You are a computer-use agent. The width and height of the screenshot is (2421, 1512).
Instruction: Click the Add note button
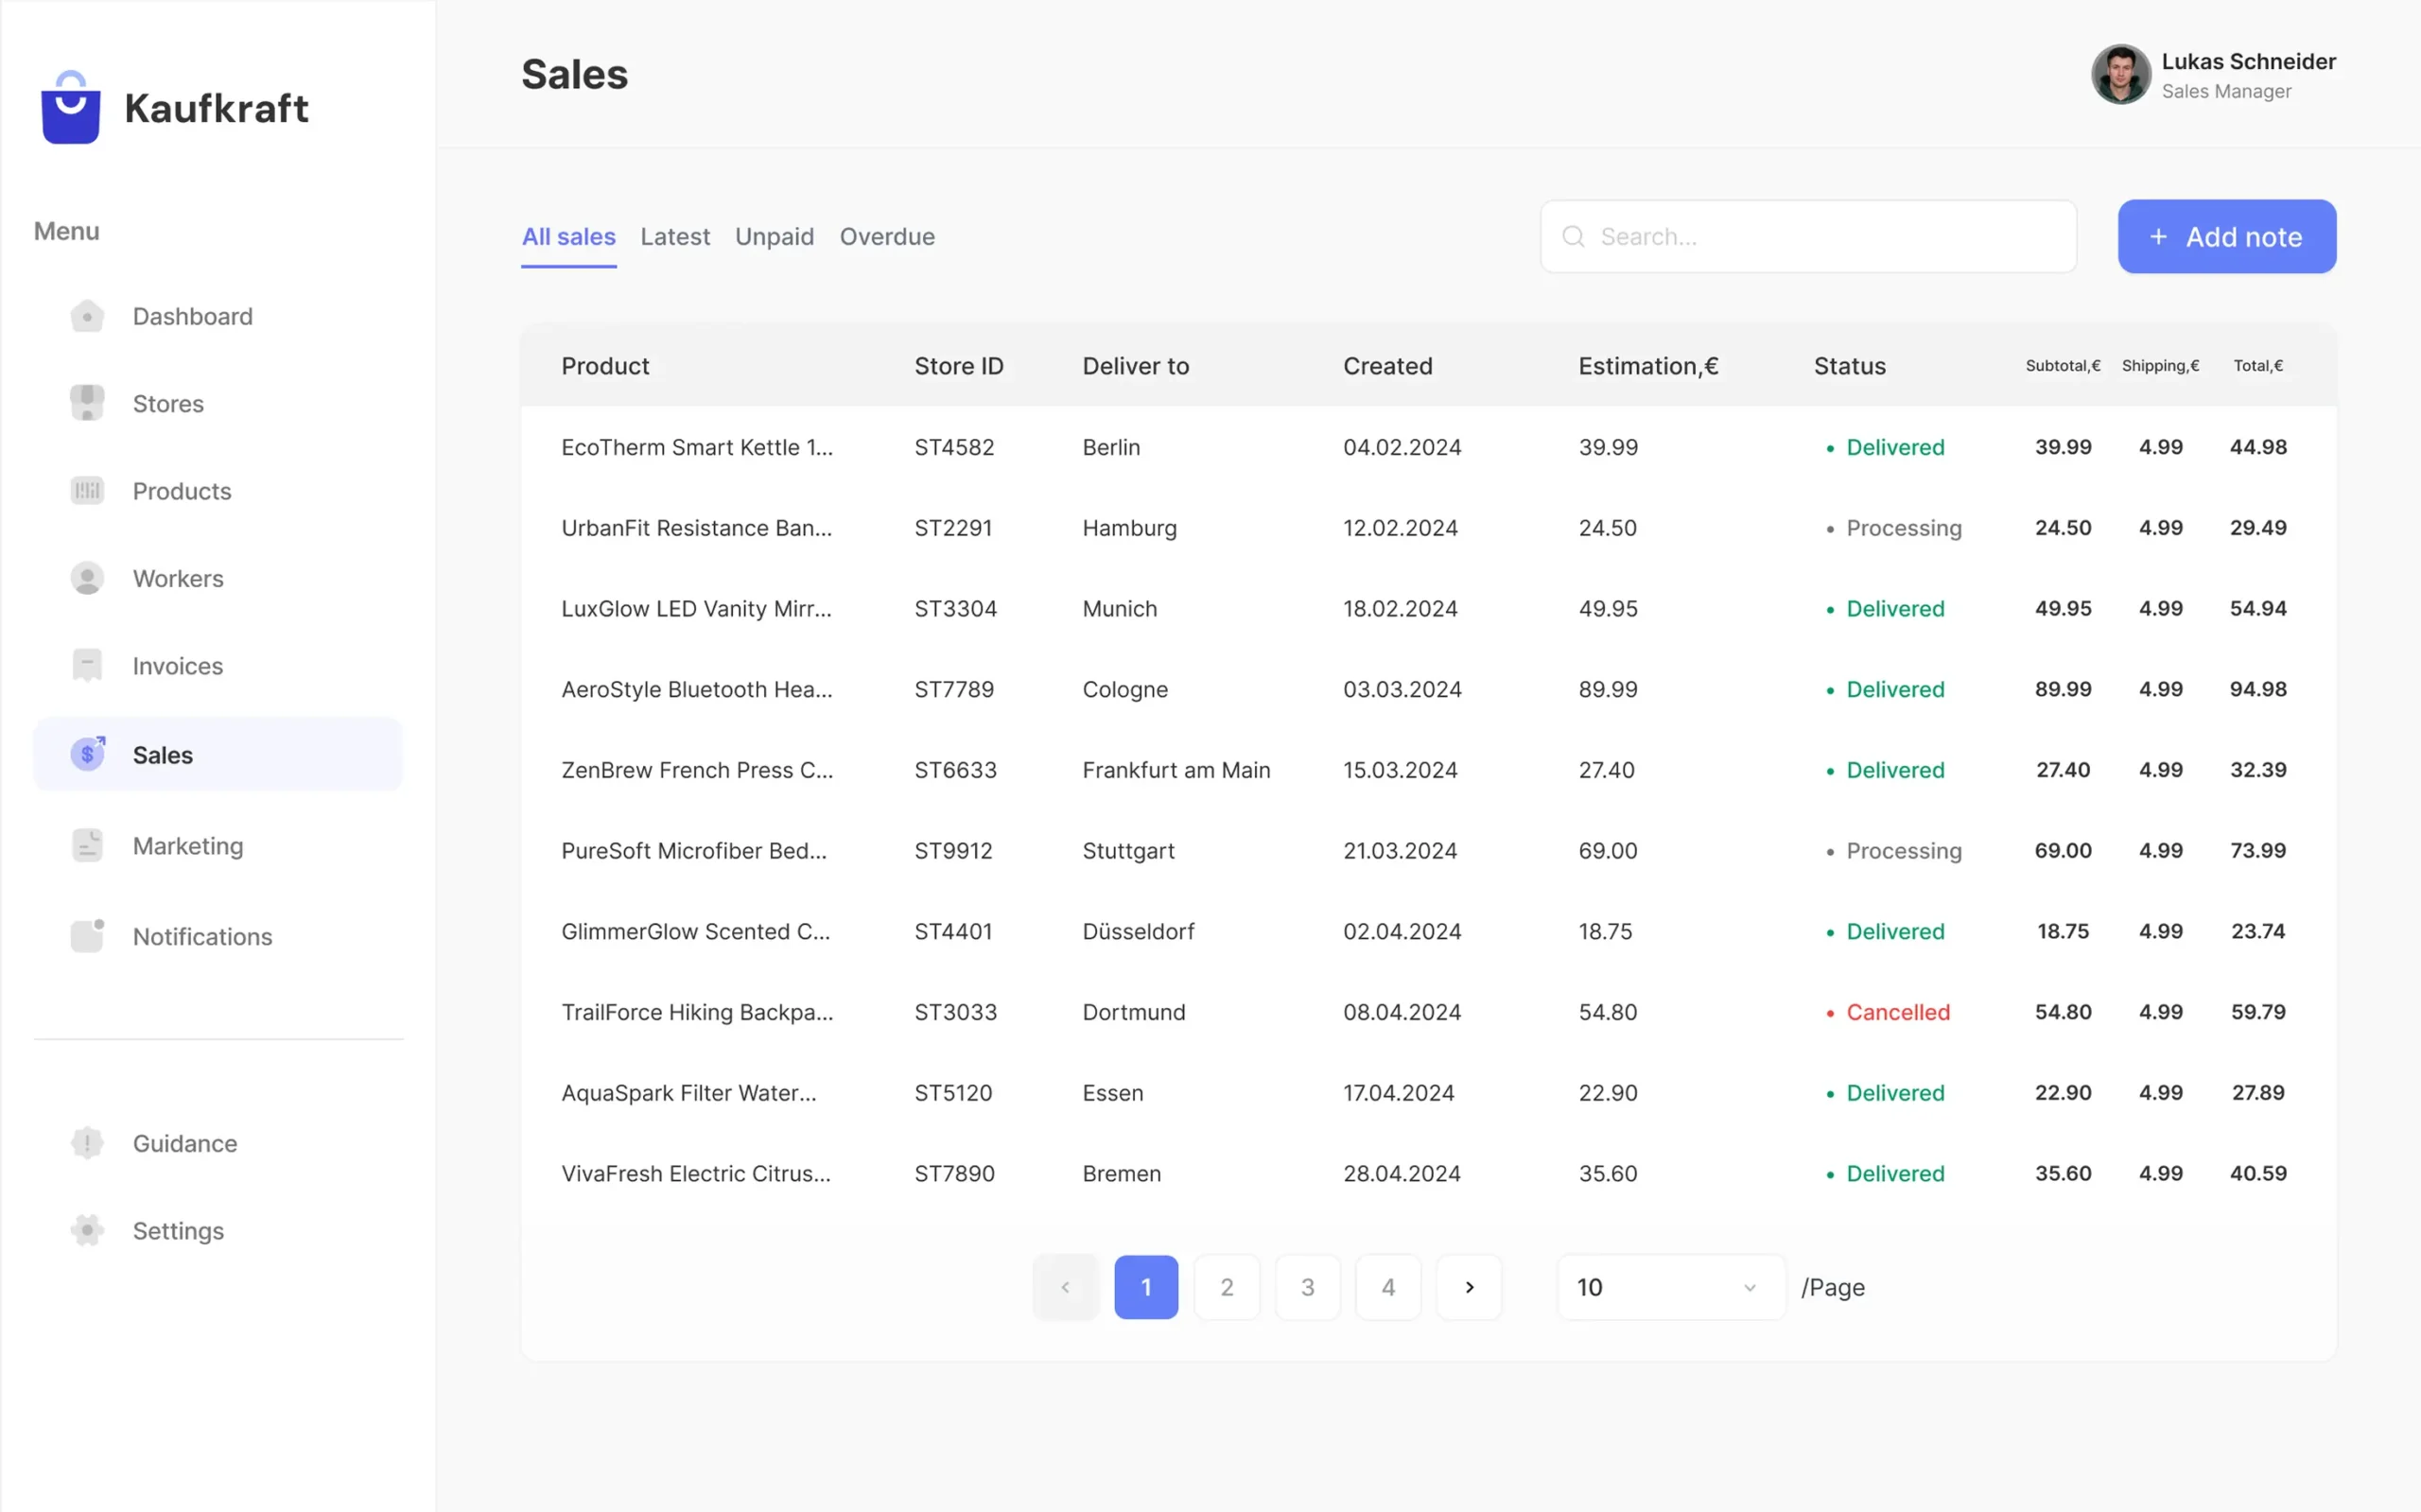click(2226, 236)
